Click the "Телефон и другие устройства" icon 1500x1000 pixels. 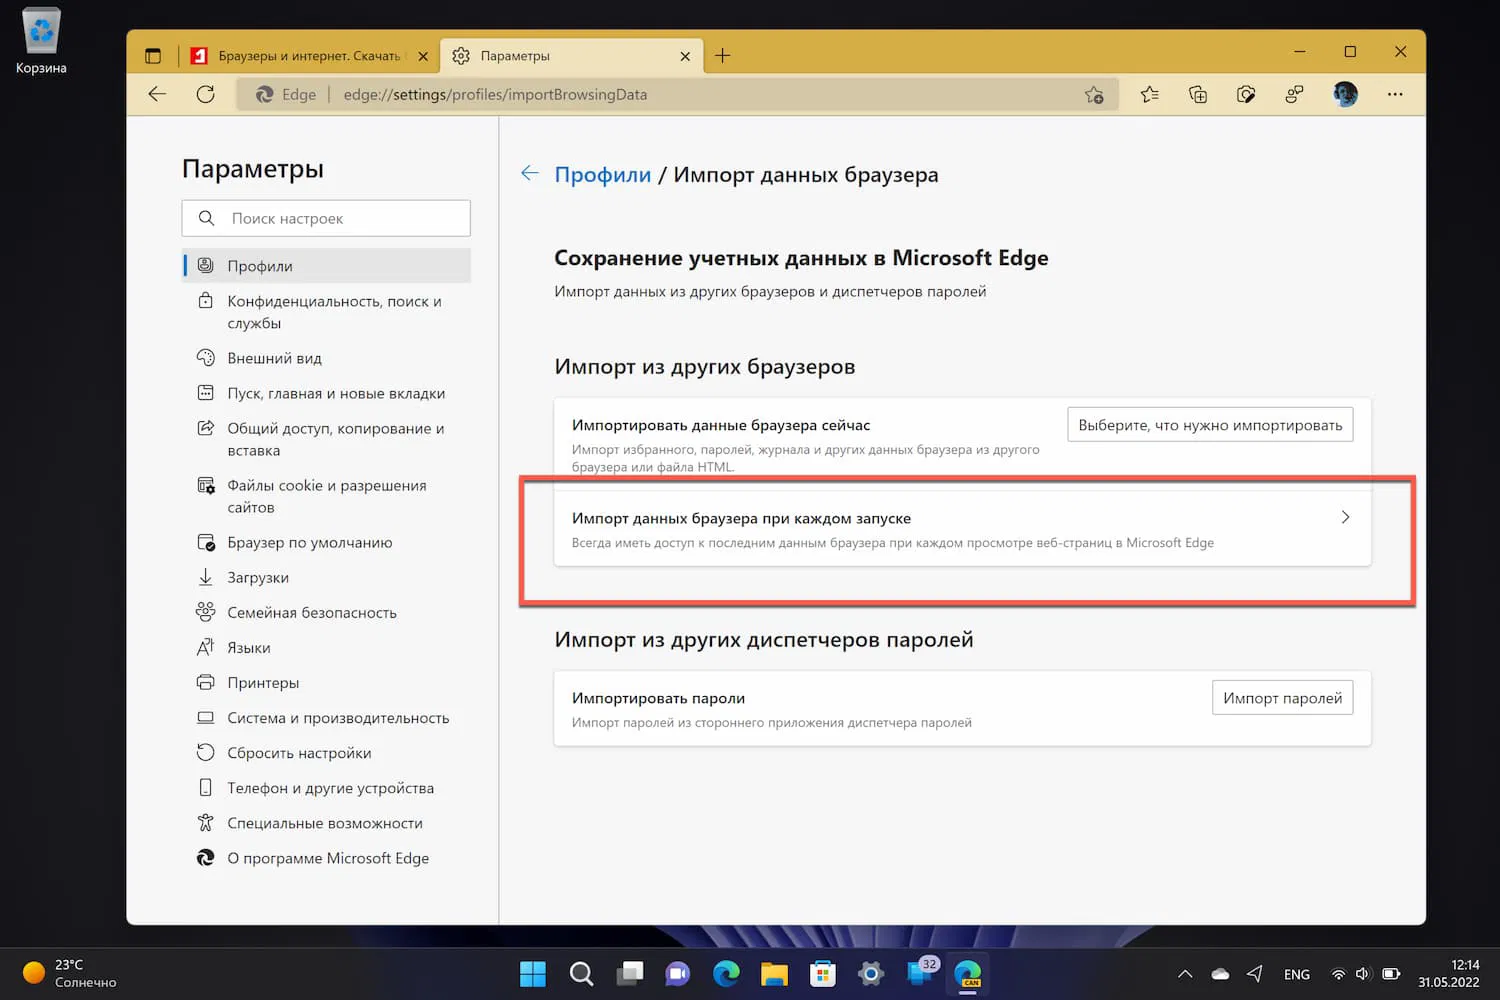click(205, 787)
